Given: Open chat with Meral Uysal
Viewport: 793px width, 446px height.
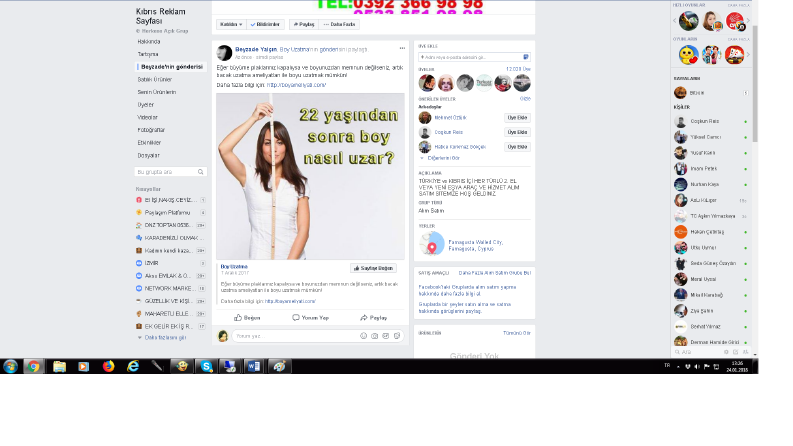Looking at the screenshot, I should (711, 279).
